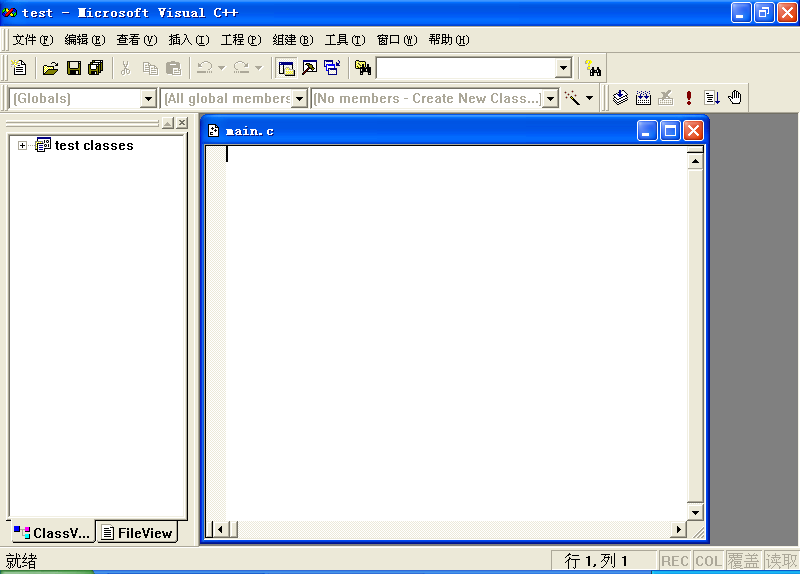The width and height of the screenshot is (800, 574).
Task: Maximize the main.c document window
Action: 670,131
